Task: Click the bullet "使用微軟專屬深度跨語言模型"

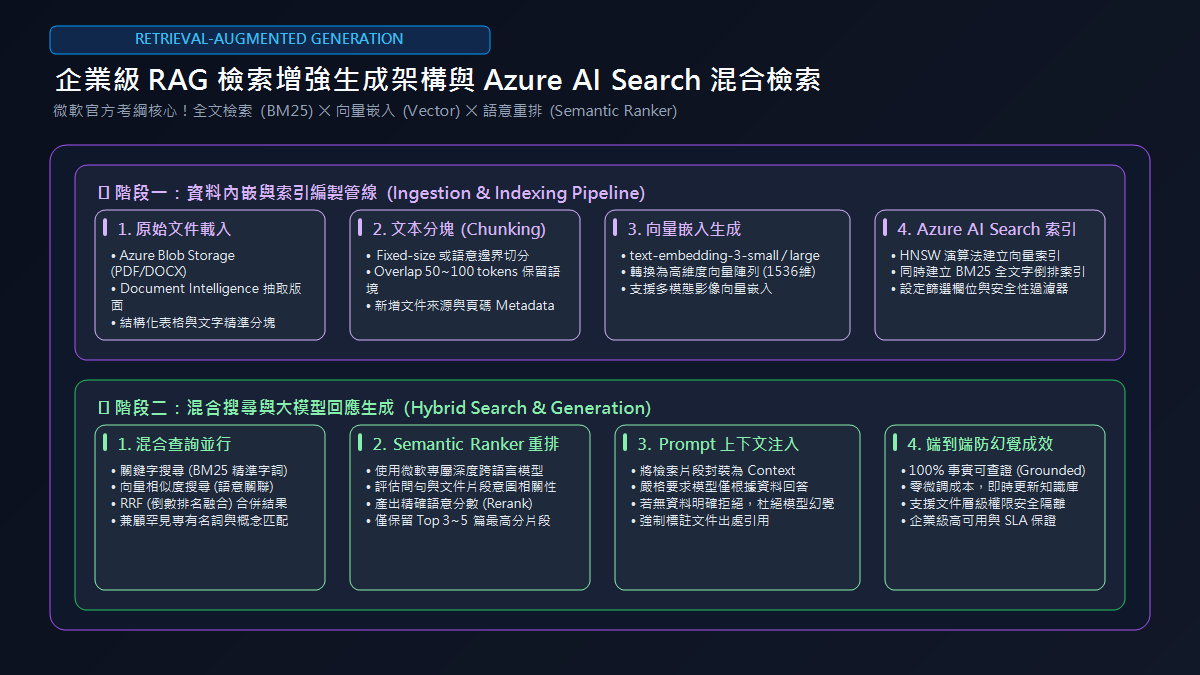Action: pos(455,470)
